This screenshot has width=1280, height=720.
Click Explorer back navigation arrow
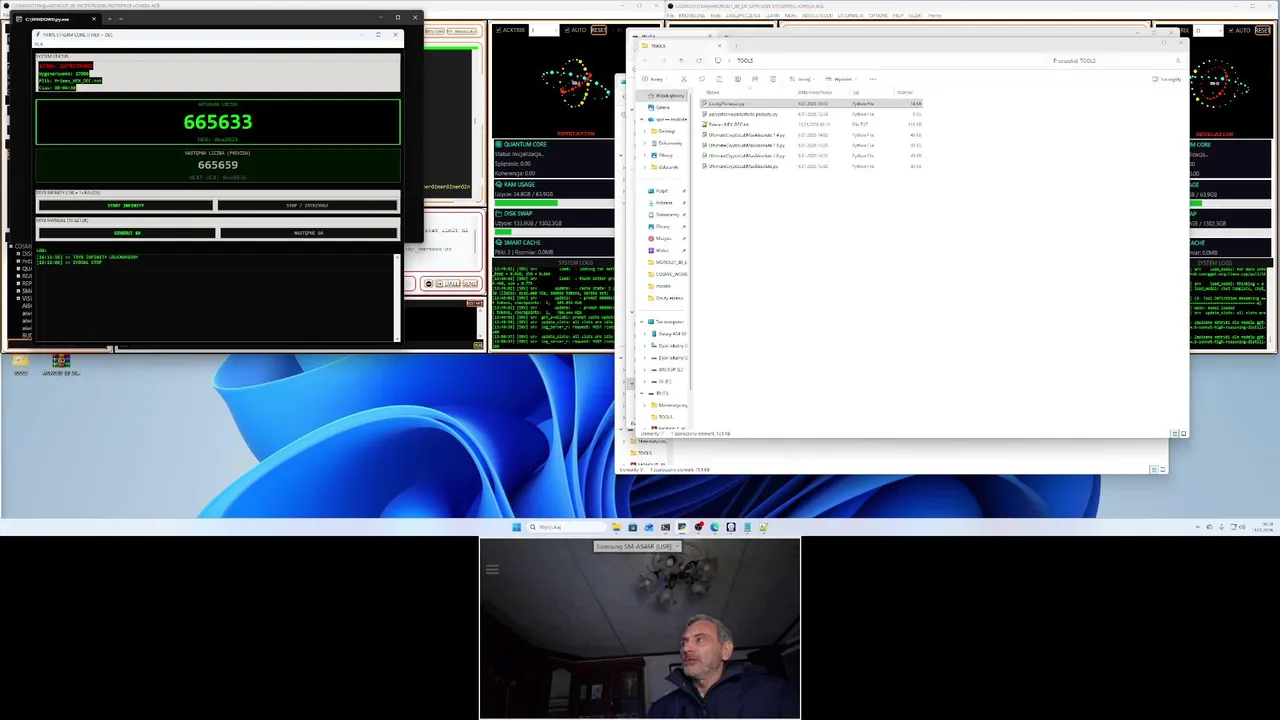click(647, 60)
